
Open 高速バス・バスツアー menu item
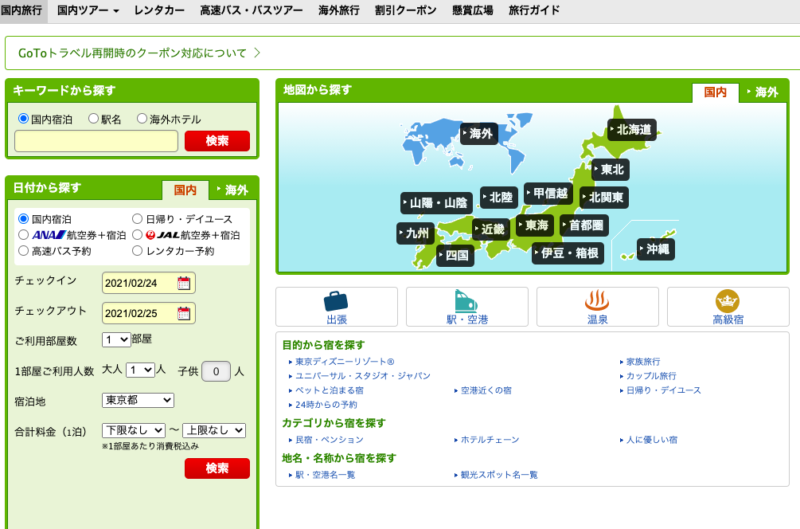point(251,10)
